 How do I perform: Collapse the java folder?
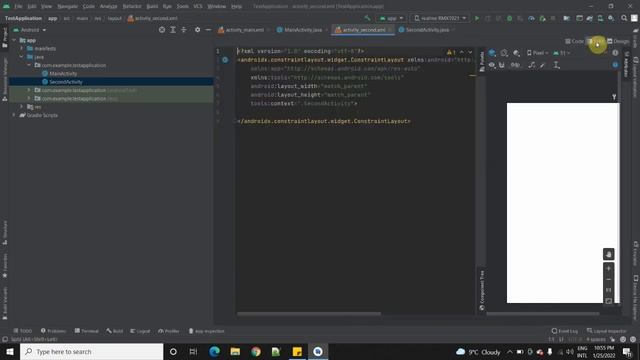(22, 57)
